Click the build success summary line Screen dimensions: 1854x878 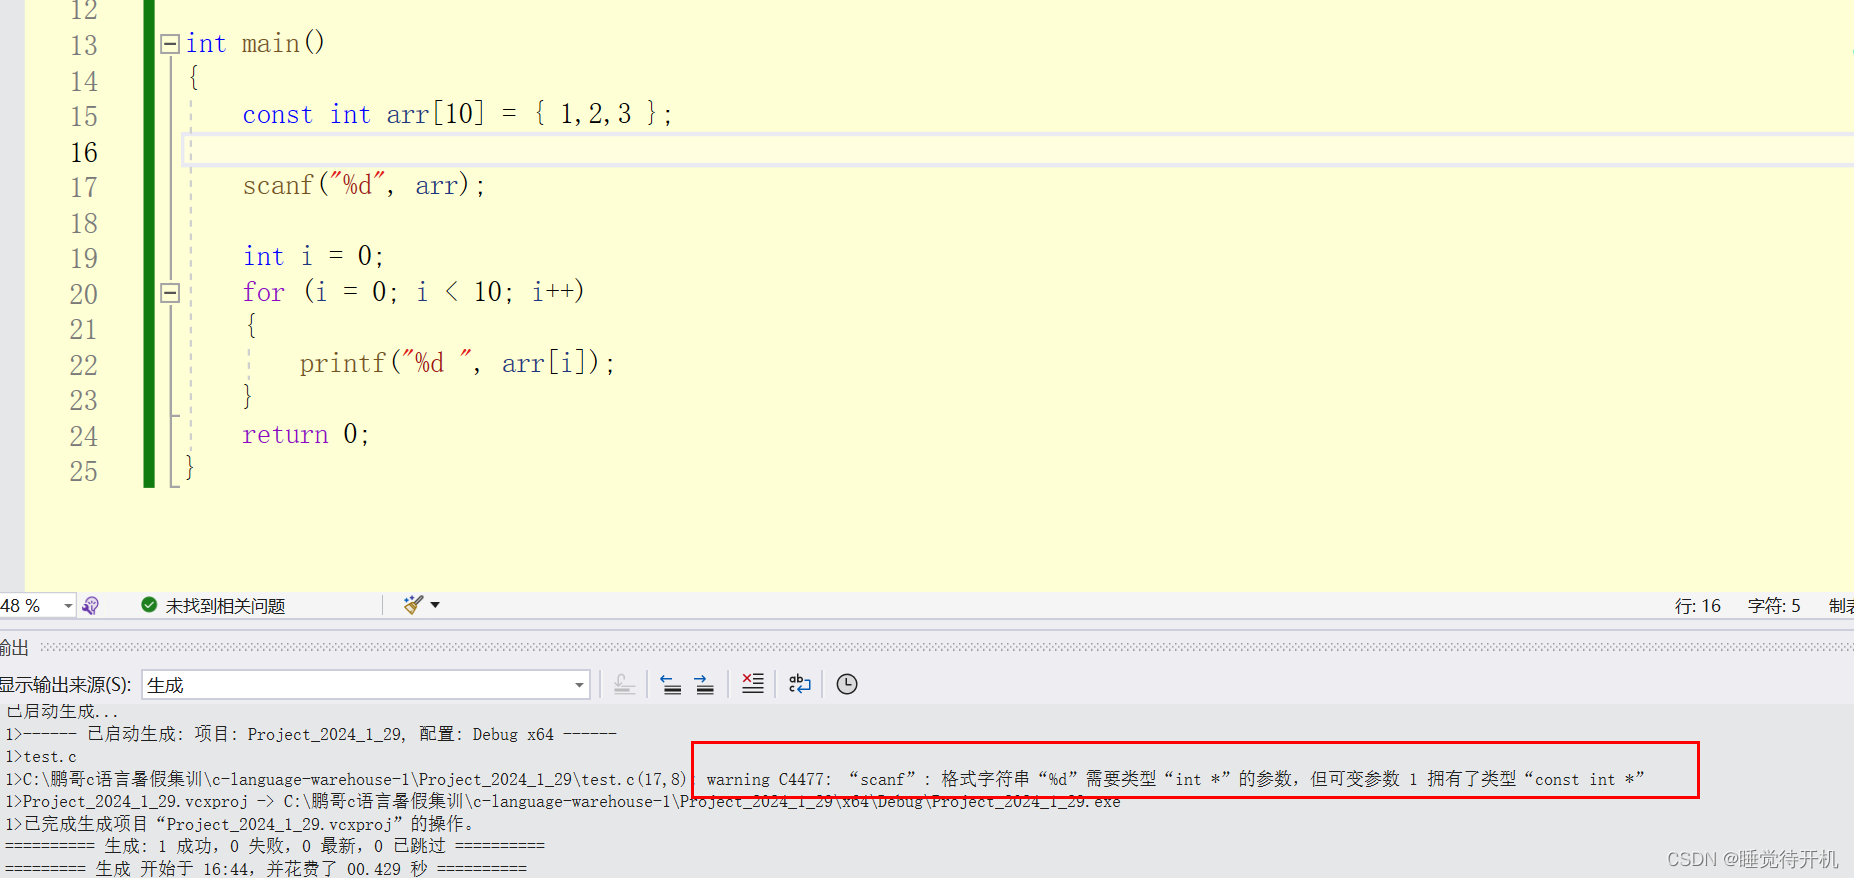275,846
